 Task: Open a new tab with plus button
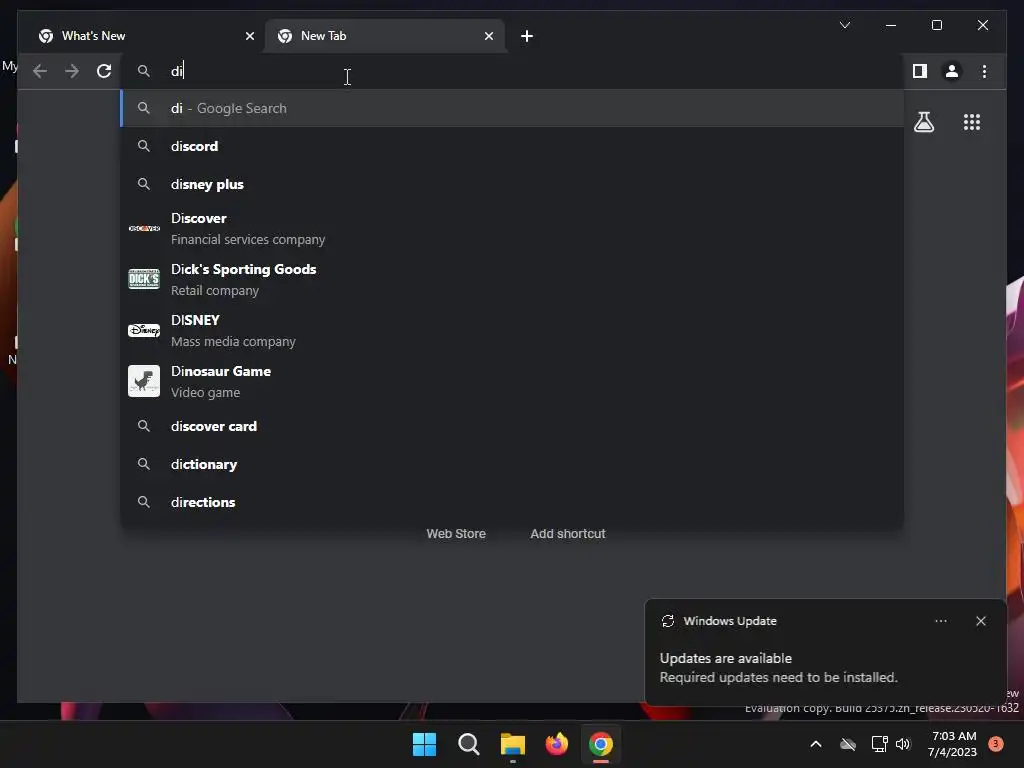coord(527,36)
